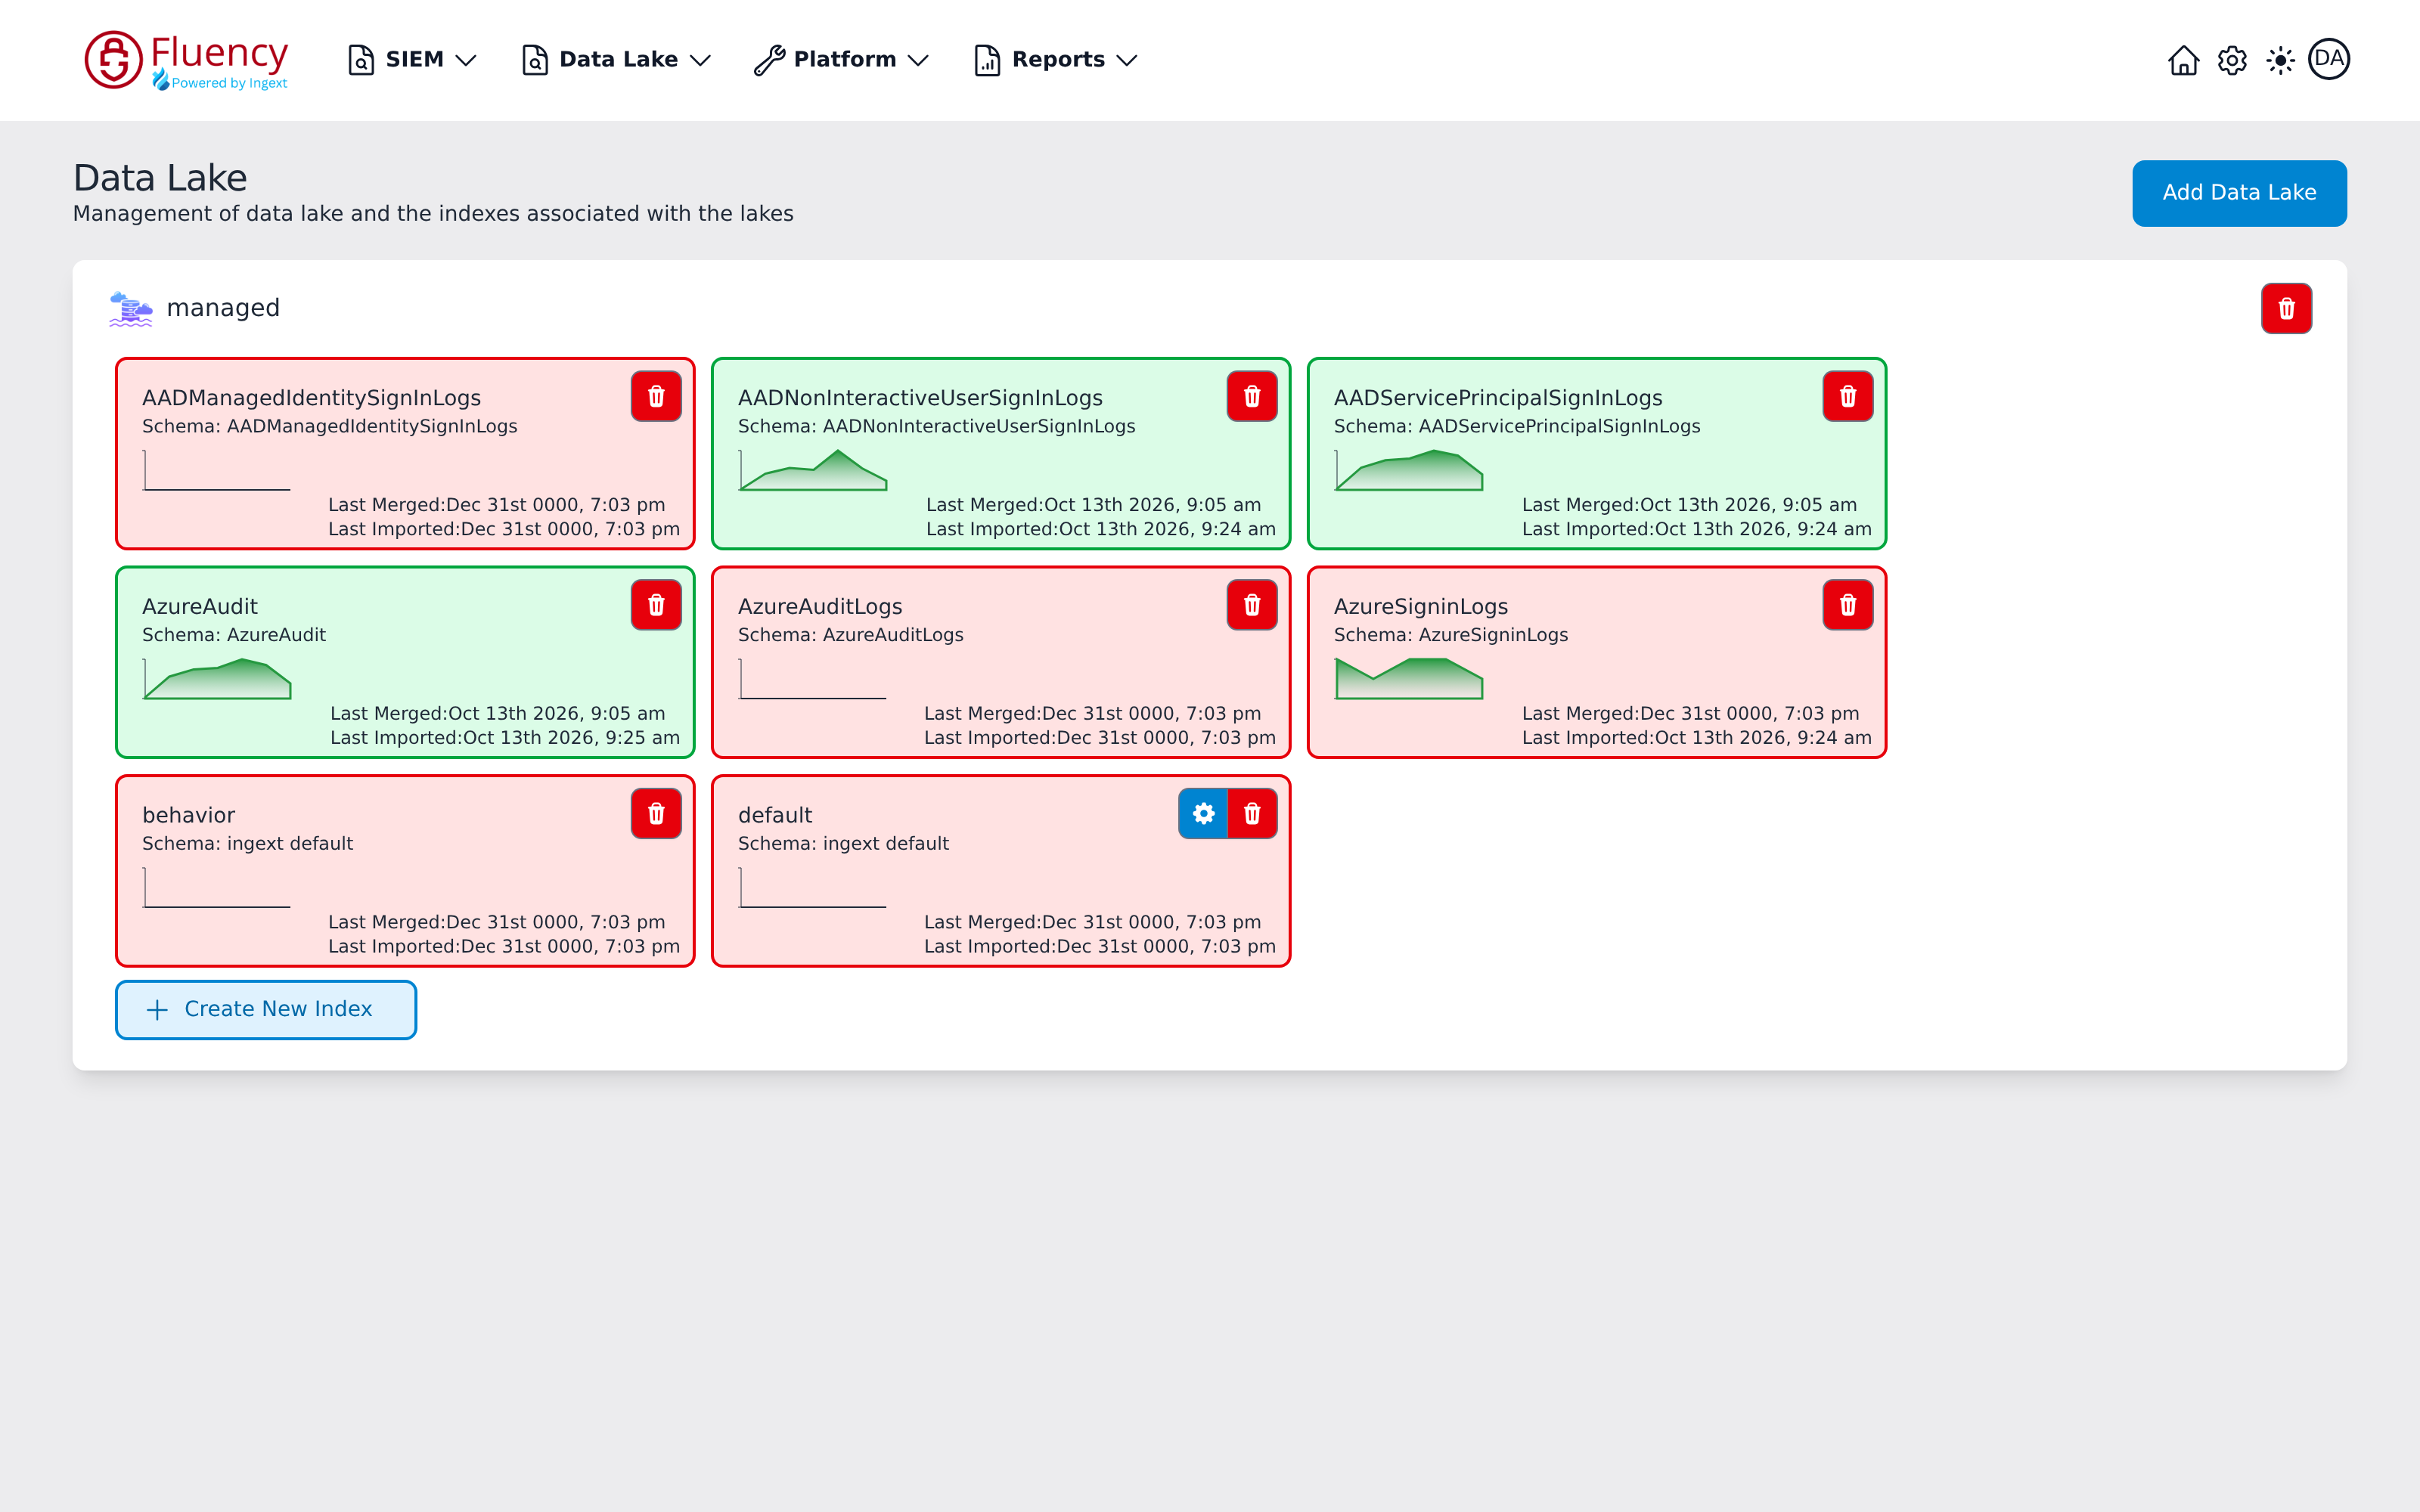Click Create New Index button
This screenshot has width=2420, height=1512.
pyautogui.click(x=266, y=1010)
